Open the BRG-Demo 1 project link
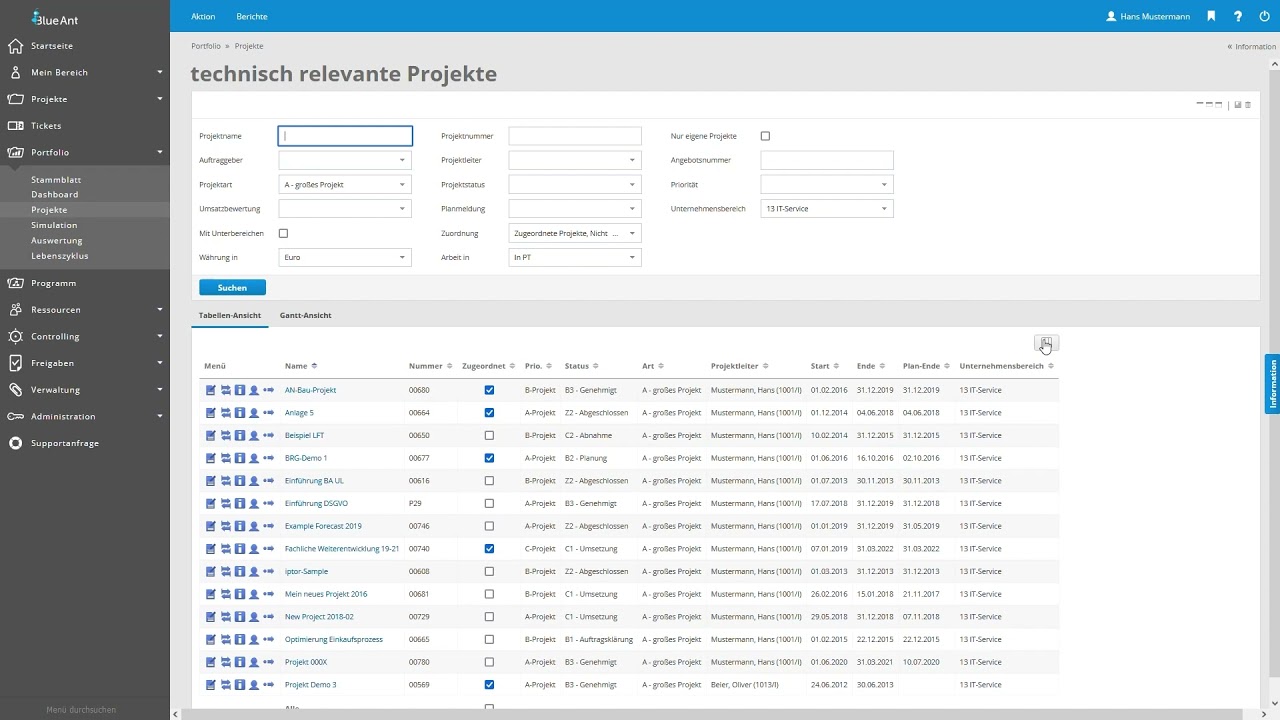The image size is (1280, 720). [306, 458]
